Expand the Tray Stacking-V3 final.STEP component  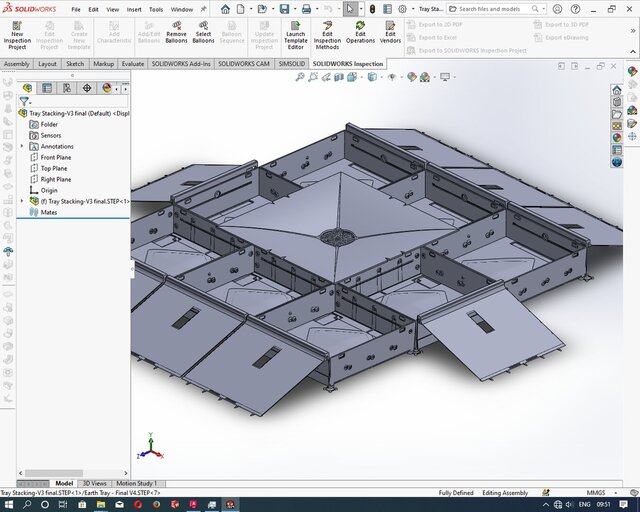22,201
